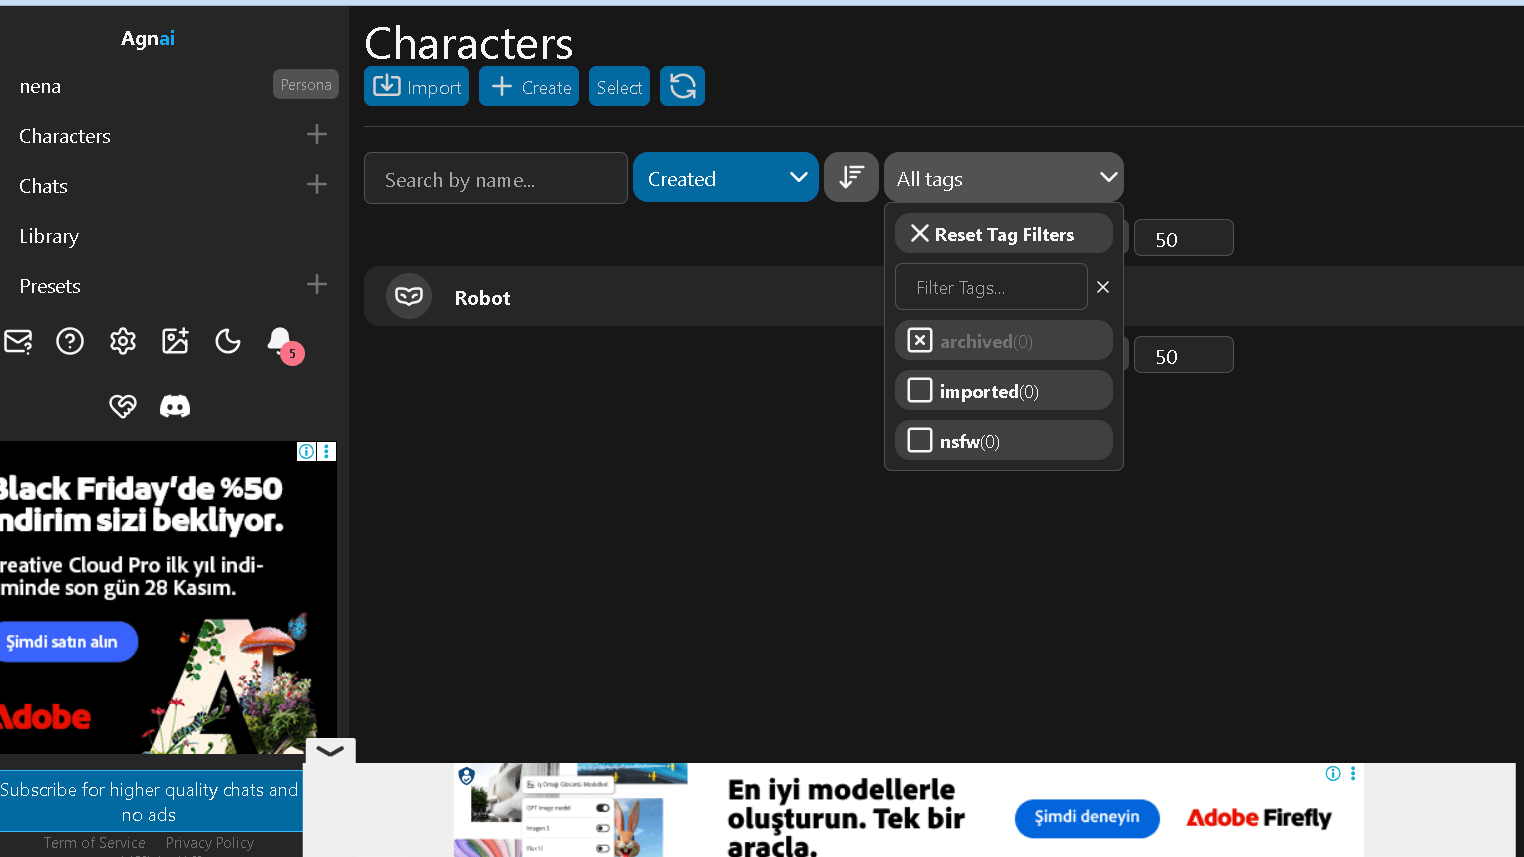Uncheck the archived tag filter
This screenshot has height=857, width=1524.
[x=919, y=340]
